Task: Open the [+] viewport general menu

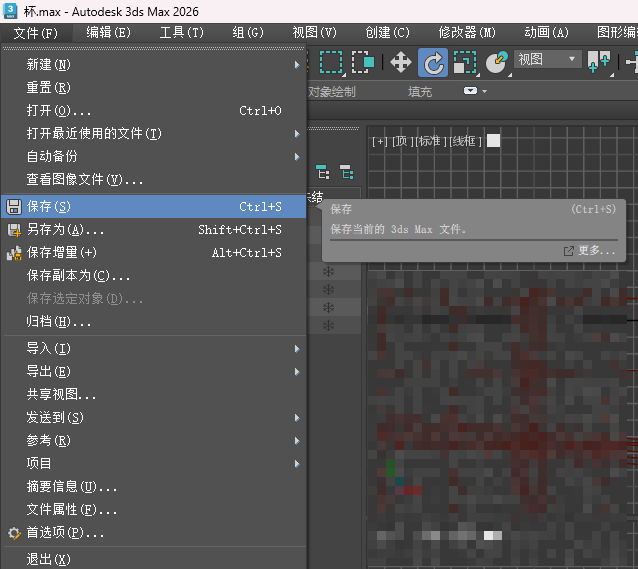Action: click(380, 141)
